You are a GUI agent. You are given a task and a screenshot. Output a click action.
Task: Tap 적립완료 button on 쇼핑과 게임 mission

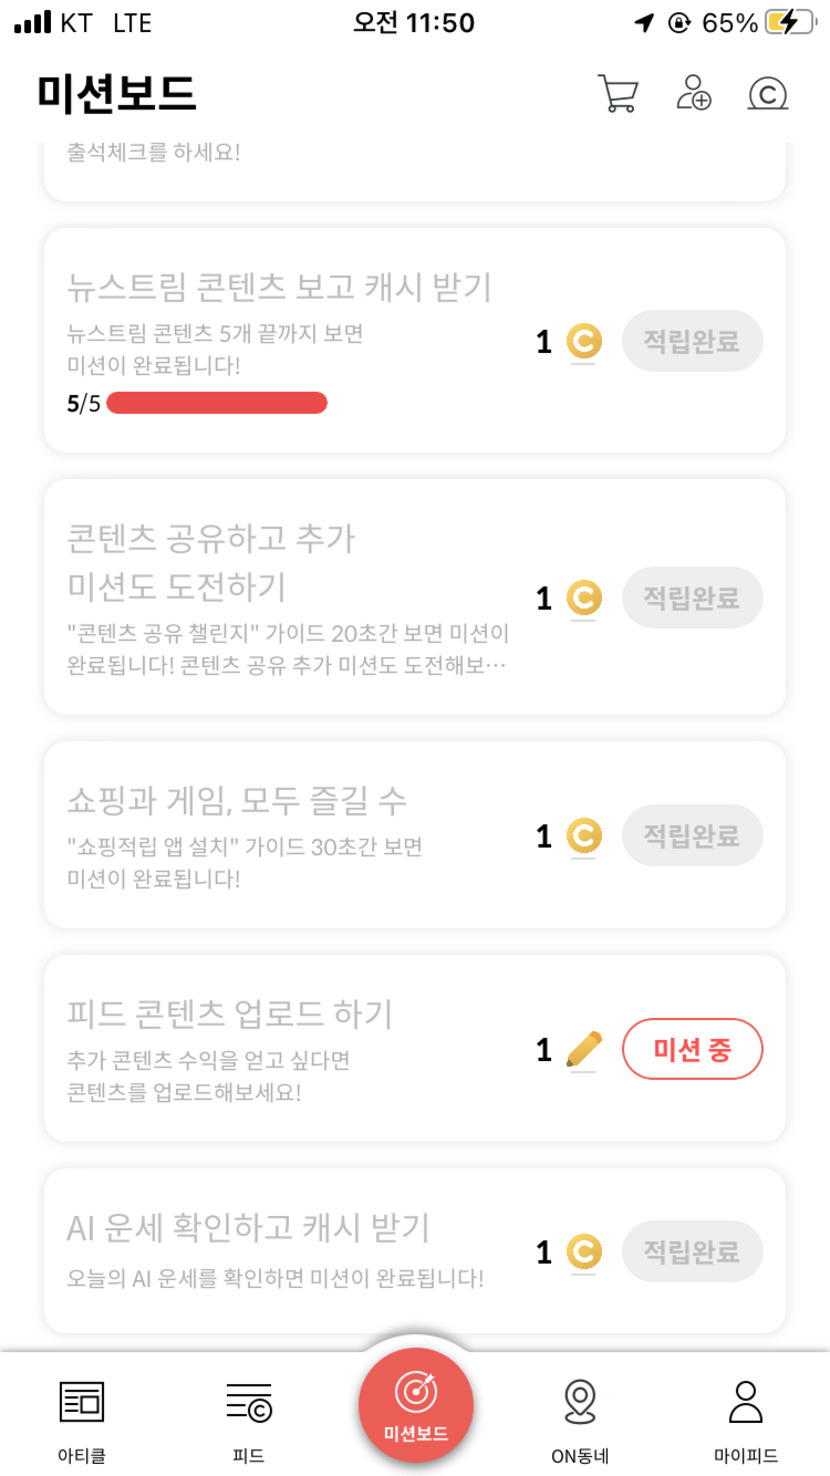point(692,836)
